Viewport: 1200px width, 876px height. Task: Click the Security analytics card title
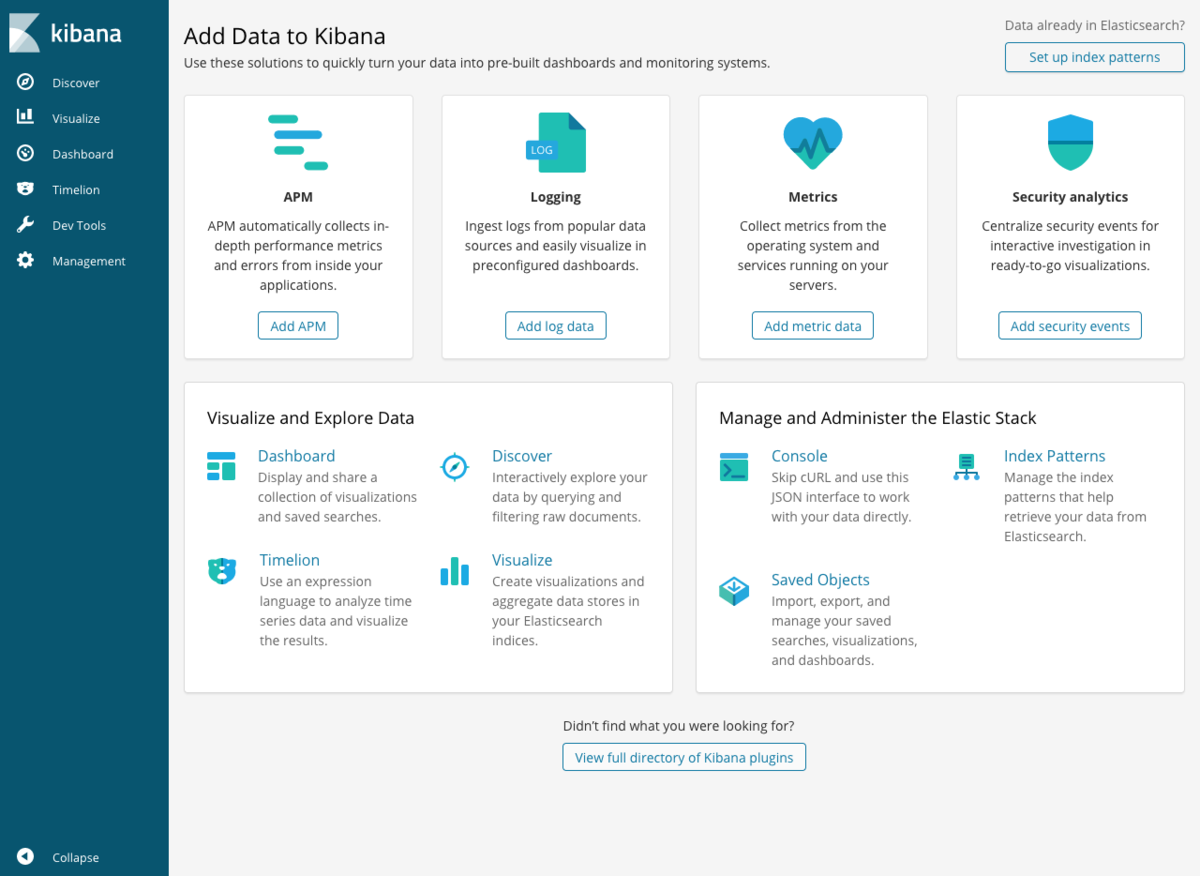click(1070, 197)
